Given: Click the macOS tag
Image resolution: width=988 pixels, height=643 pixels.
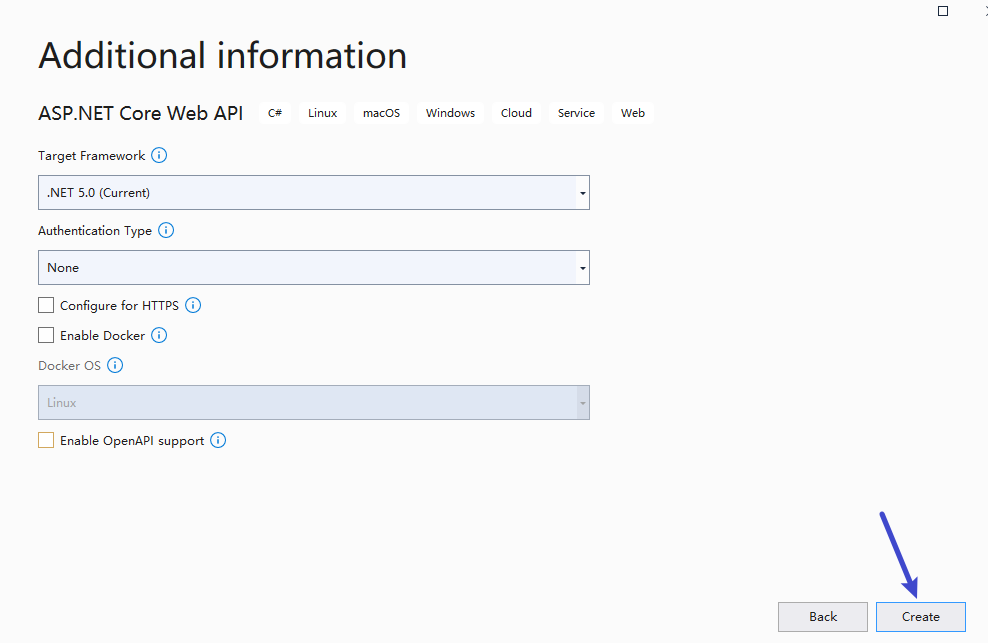Looking at the screenshot, I should (381, 113).
